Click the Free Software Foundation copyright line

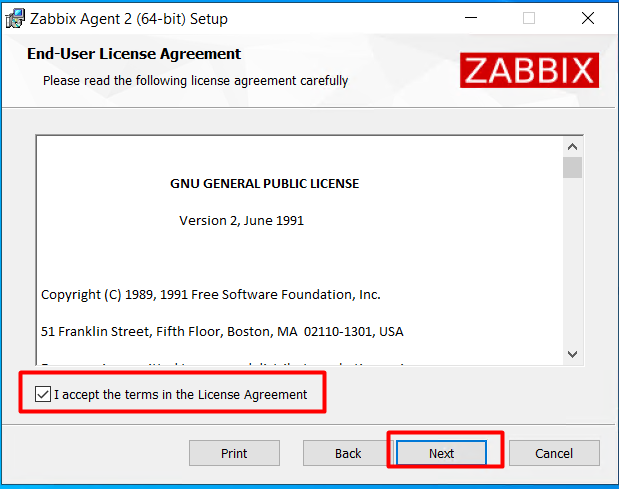point(211,295)
